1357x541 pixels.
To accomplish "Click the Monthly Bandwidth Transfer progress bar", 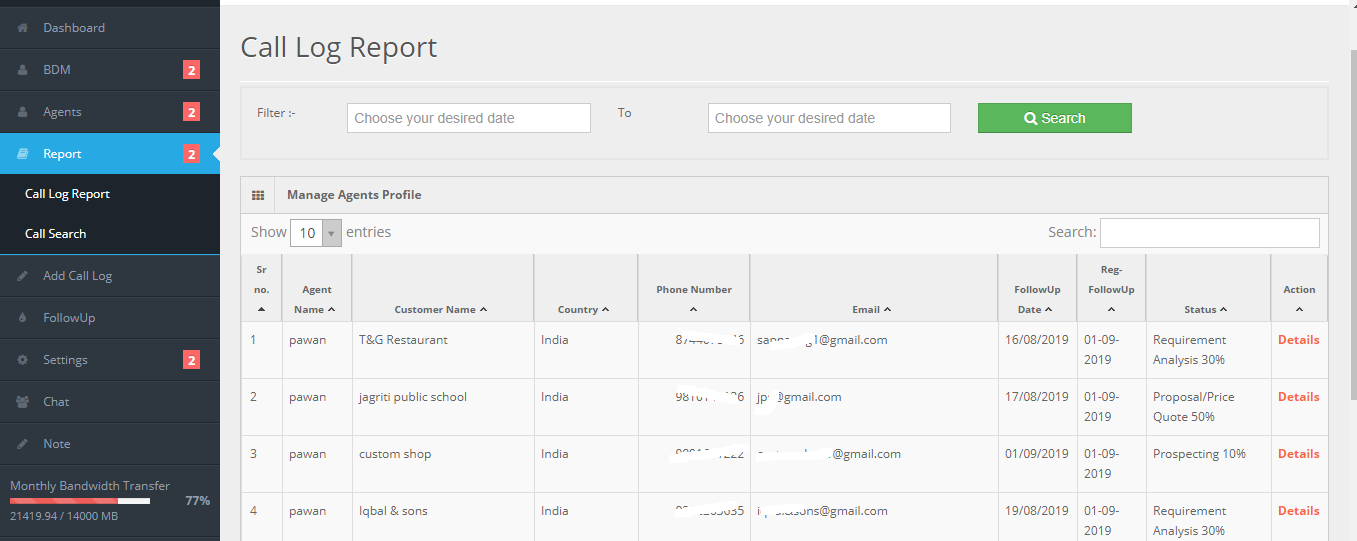I will [x=80, y=500].
